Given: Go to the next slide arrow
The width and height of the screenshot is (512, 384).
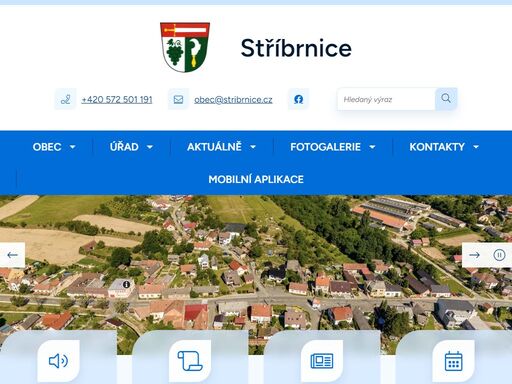Looking at the screenshot, I should pos(474,255).
